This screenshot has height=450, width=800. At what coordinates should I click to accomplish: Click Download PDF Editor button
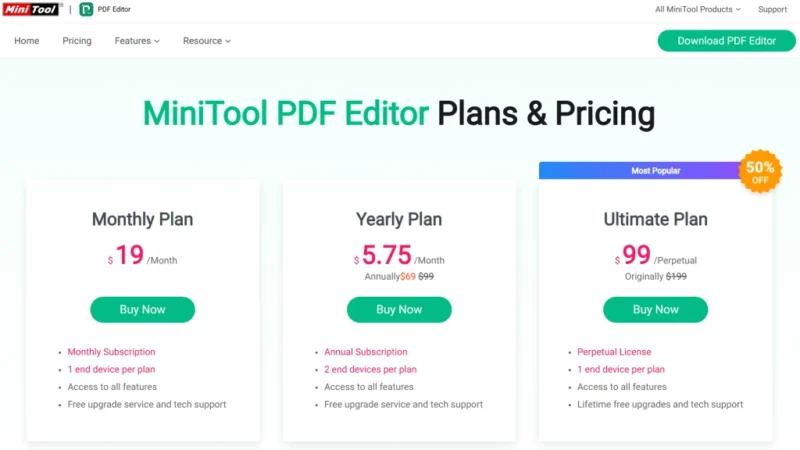(x=726, y=41)
